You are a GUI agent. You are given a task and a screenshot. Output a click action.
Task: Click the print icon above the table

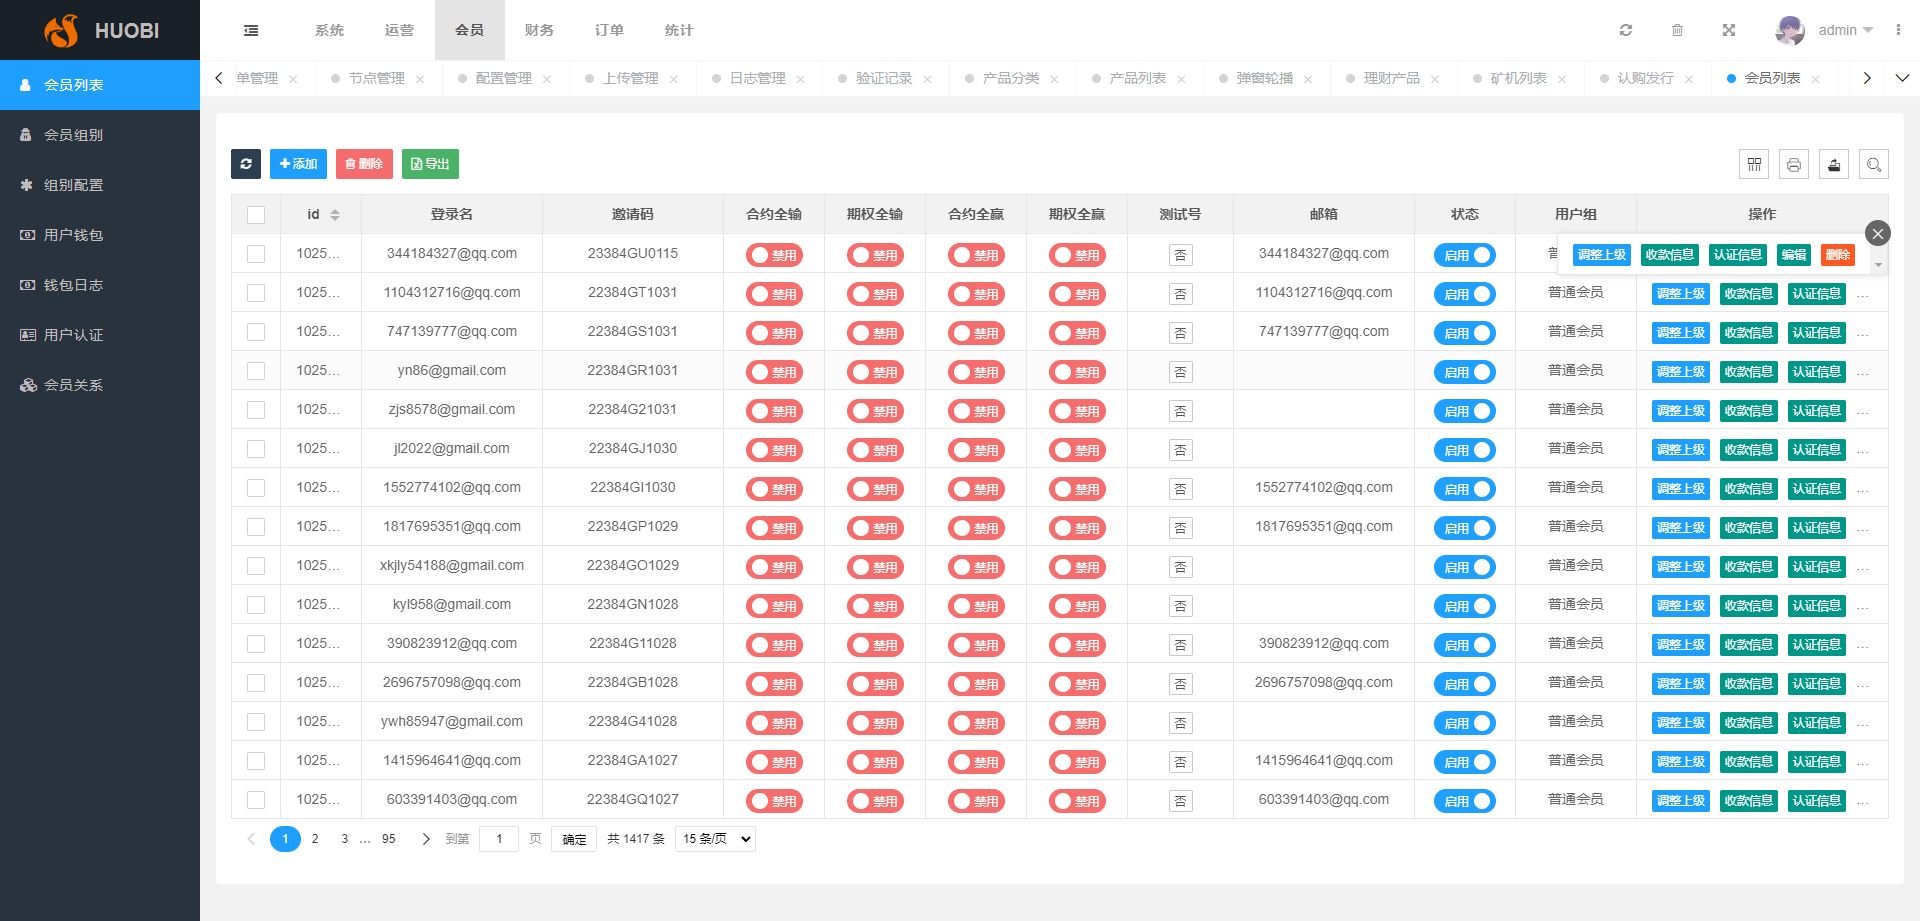click(x=1794, y=164)
